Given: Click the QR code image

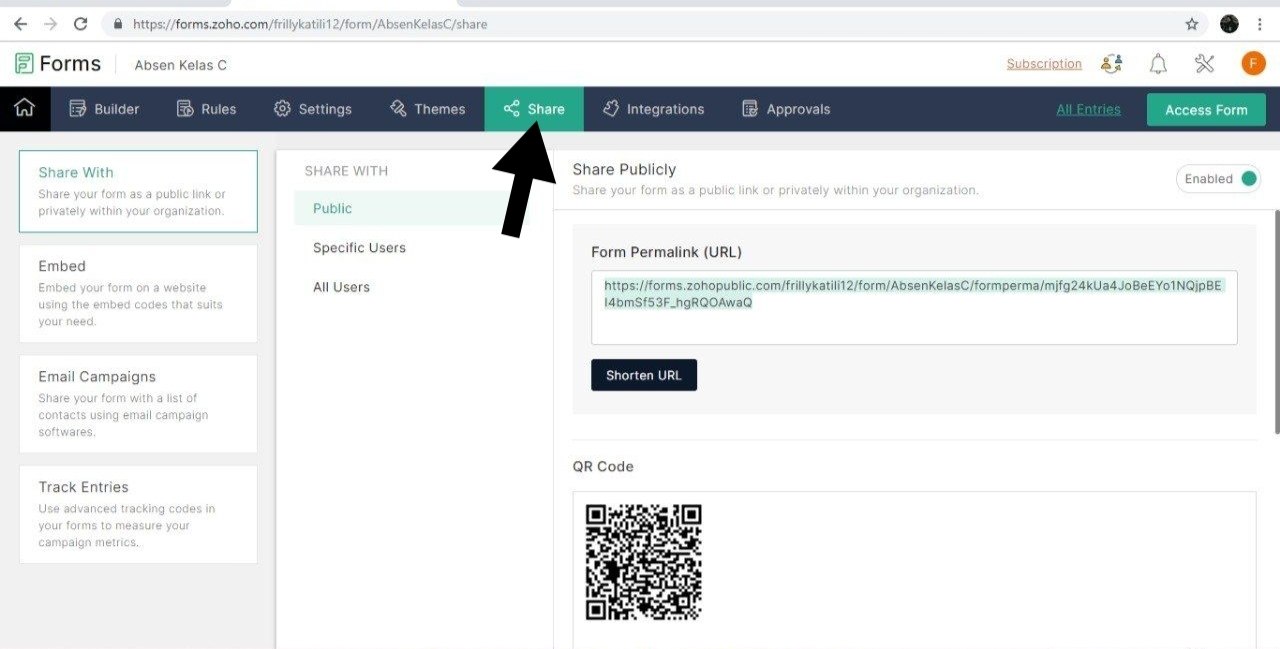Looking at the screenshot, I should pyautogui.click(x=643, y=562).
